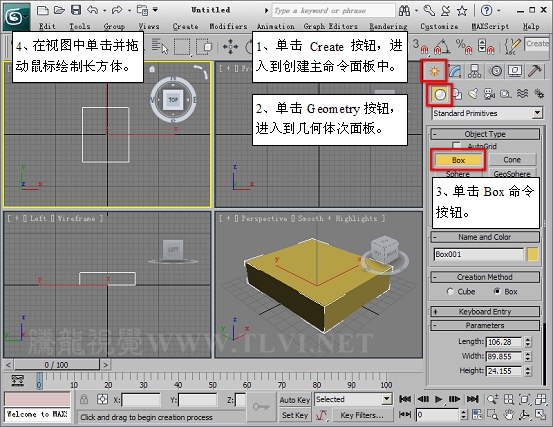The height and width of the screenshot is (427, 553).
Task: Collapse the Object Type rollout
Action: pyautogui.click(x=485, y=134)
